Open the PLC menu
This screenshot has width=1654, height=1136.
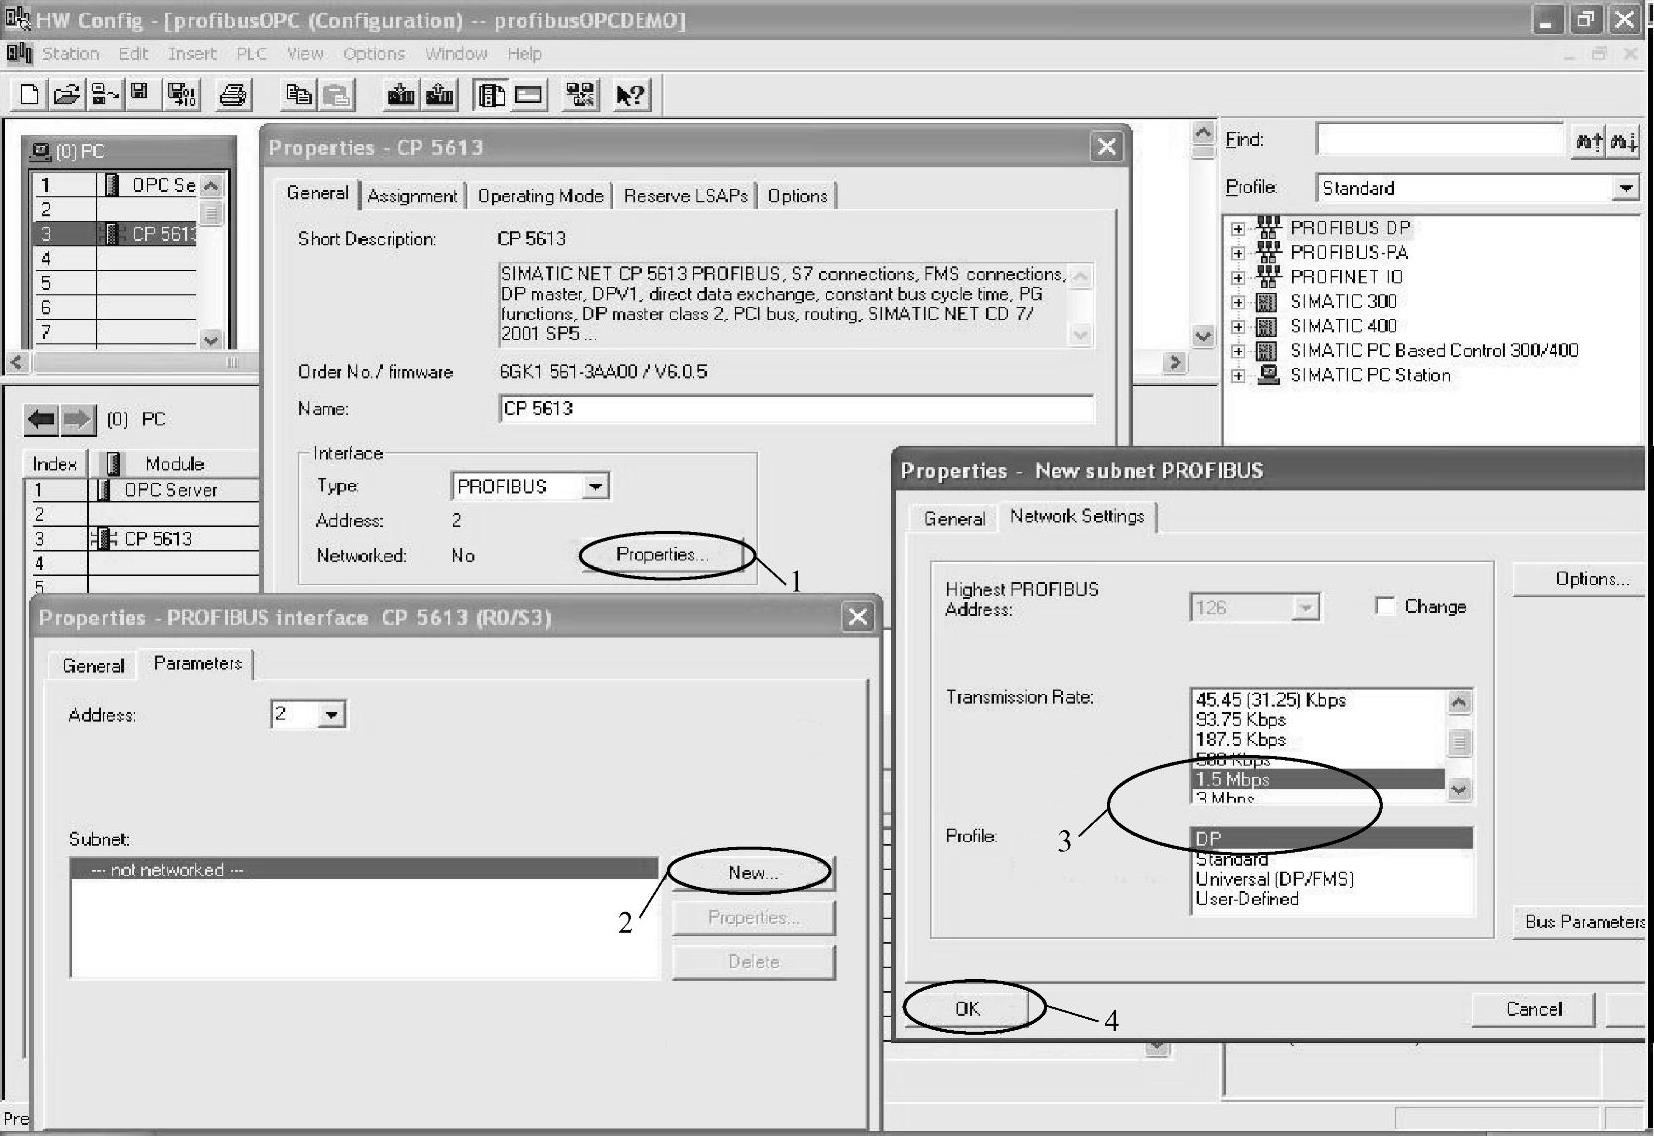point(251,54)
